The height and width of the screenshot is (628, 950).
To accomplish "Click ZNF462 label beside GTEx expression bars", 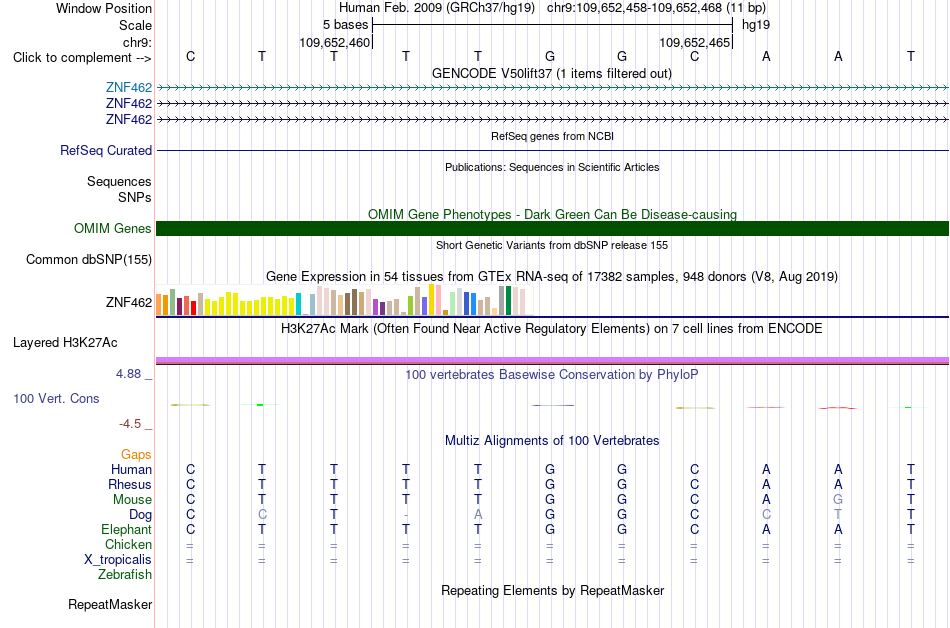I will pos(128,302).
